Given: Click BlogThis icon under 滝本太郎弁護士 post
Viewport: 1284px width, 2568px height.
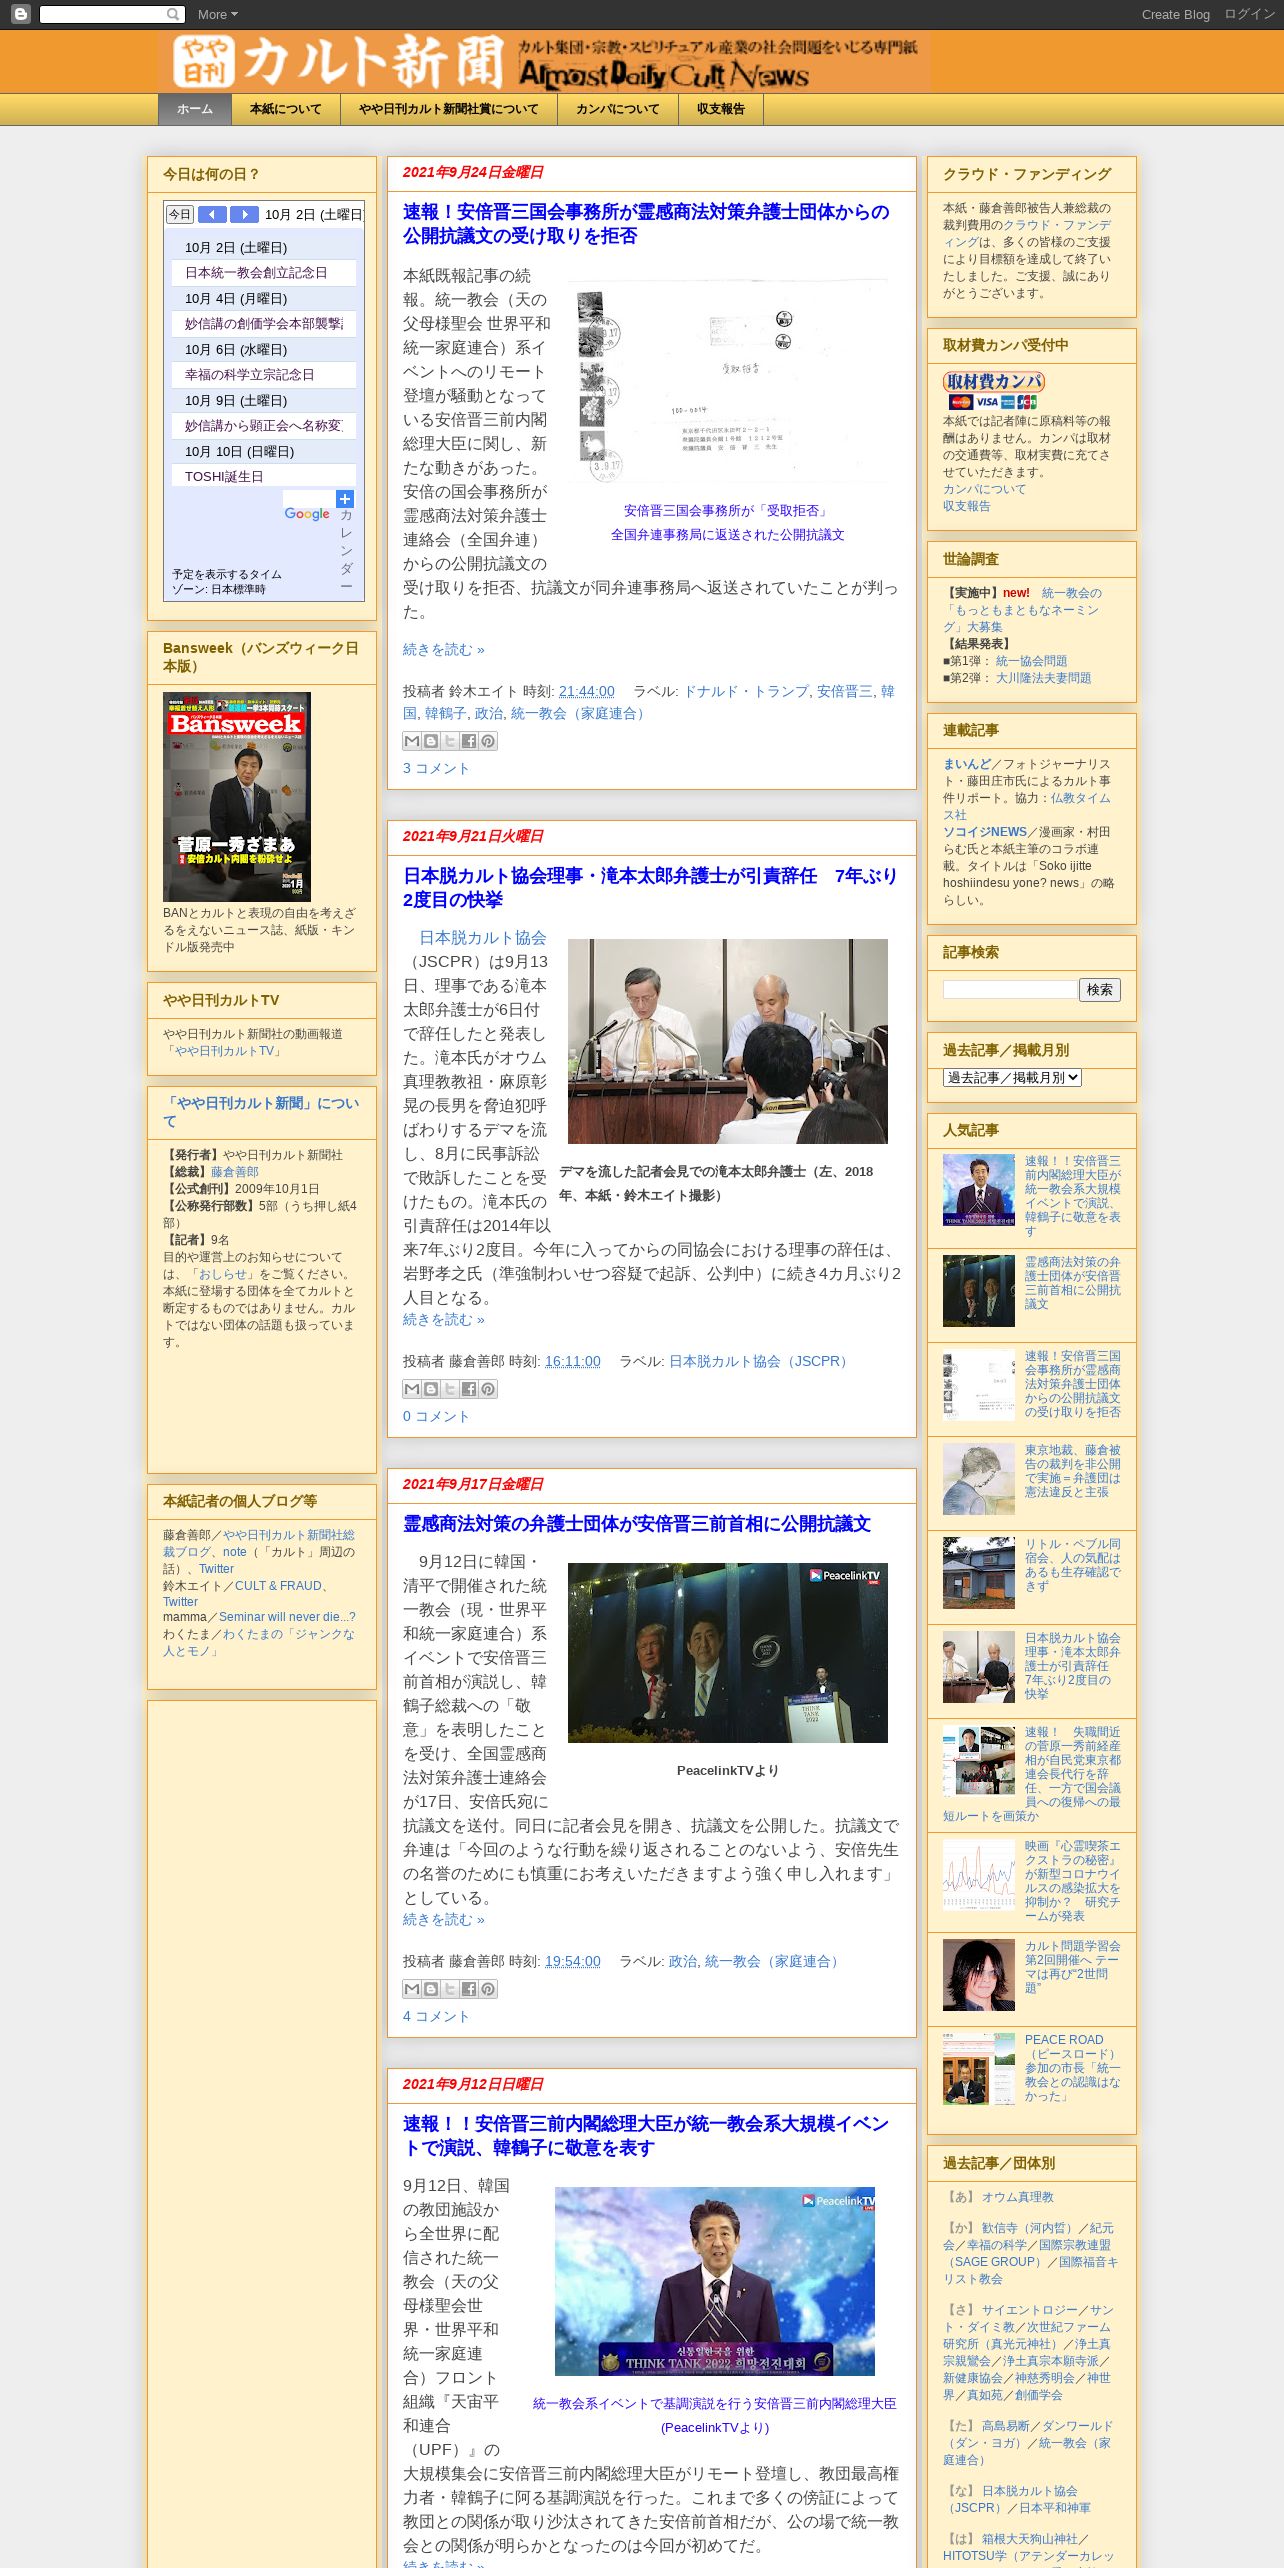Looking at the screenshot, I should tap(430, 1389).
